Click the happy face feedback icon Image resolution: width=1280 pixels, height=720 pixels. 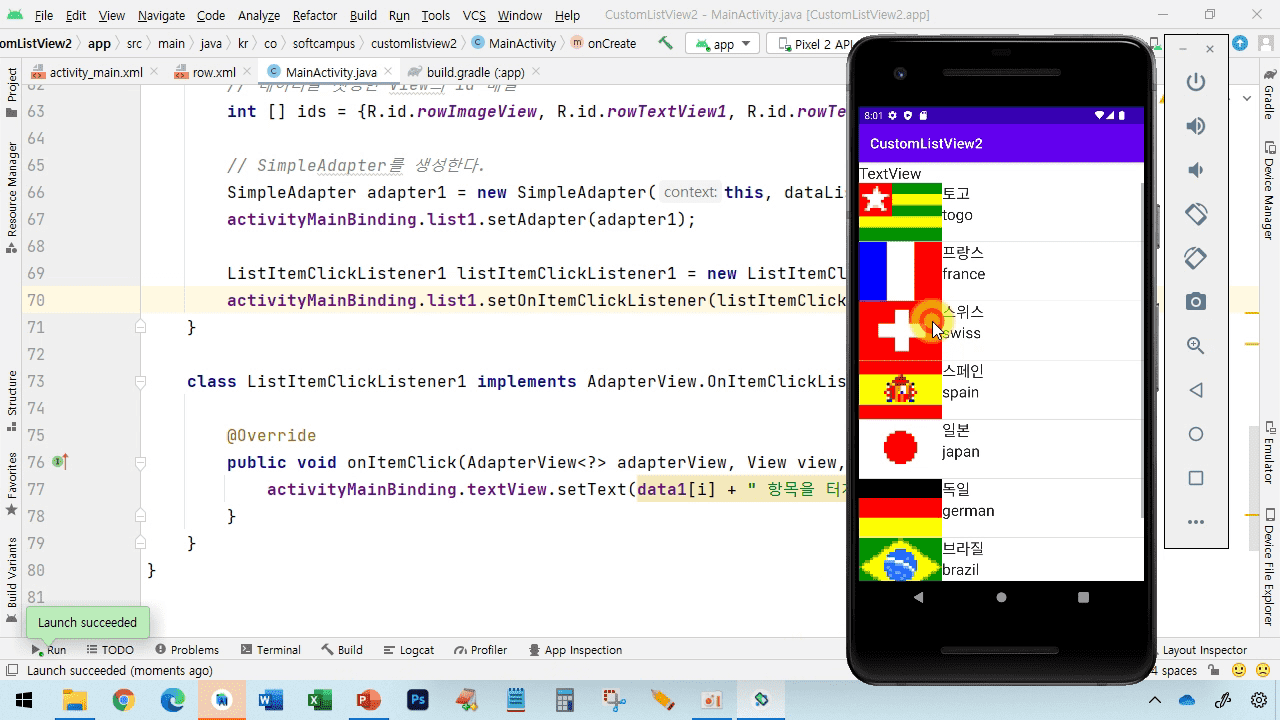1239,671
